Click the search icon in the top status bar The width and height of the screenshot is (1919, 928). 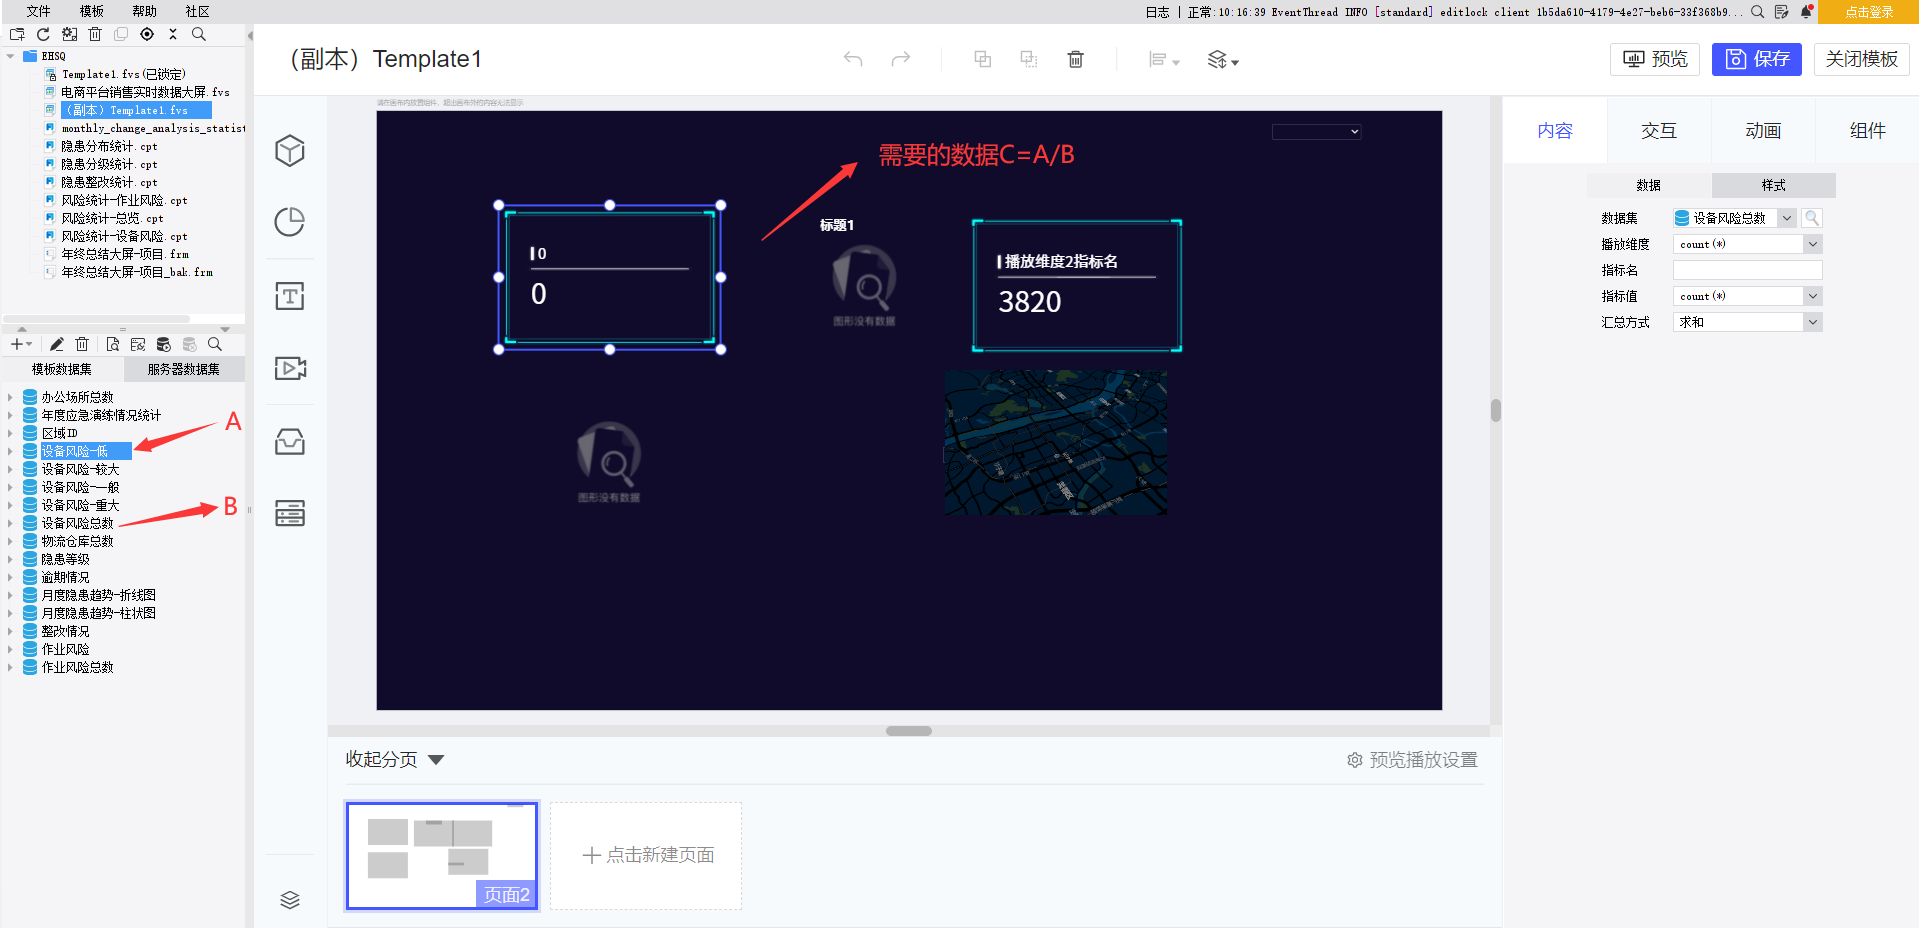pyautogui.click(x=1757, y=12)
